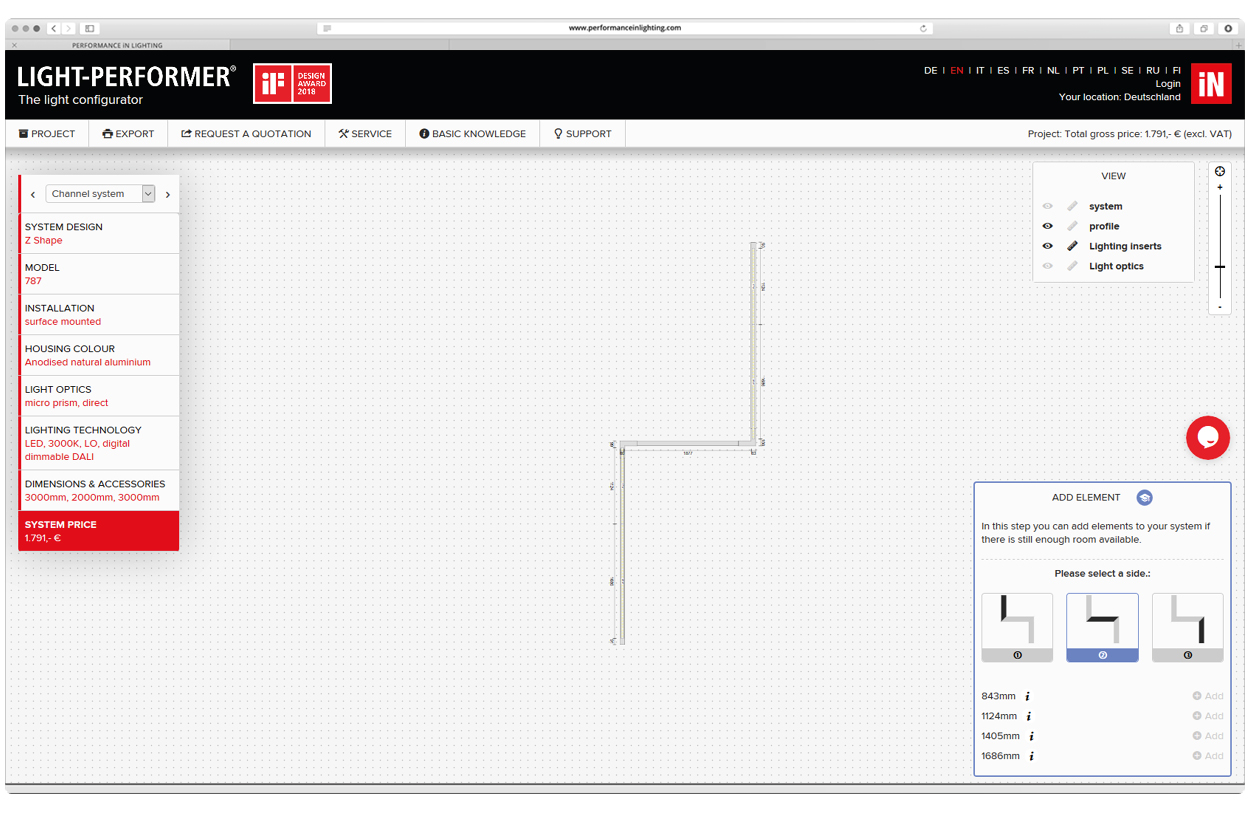Select side 2 middle segment thumbnail
This screenshot has height=833, width=1250.
pyautogui.click(x=1102, y=627)
